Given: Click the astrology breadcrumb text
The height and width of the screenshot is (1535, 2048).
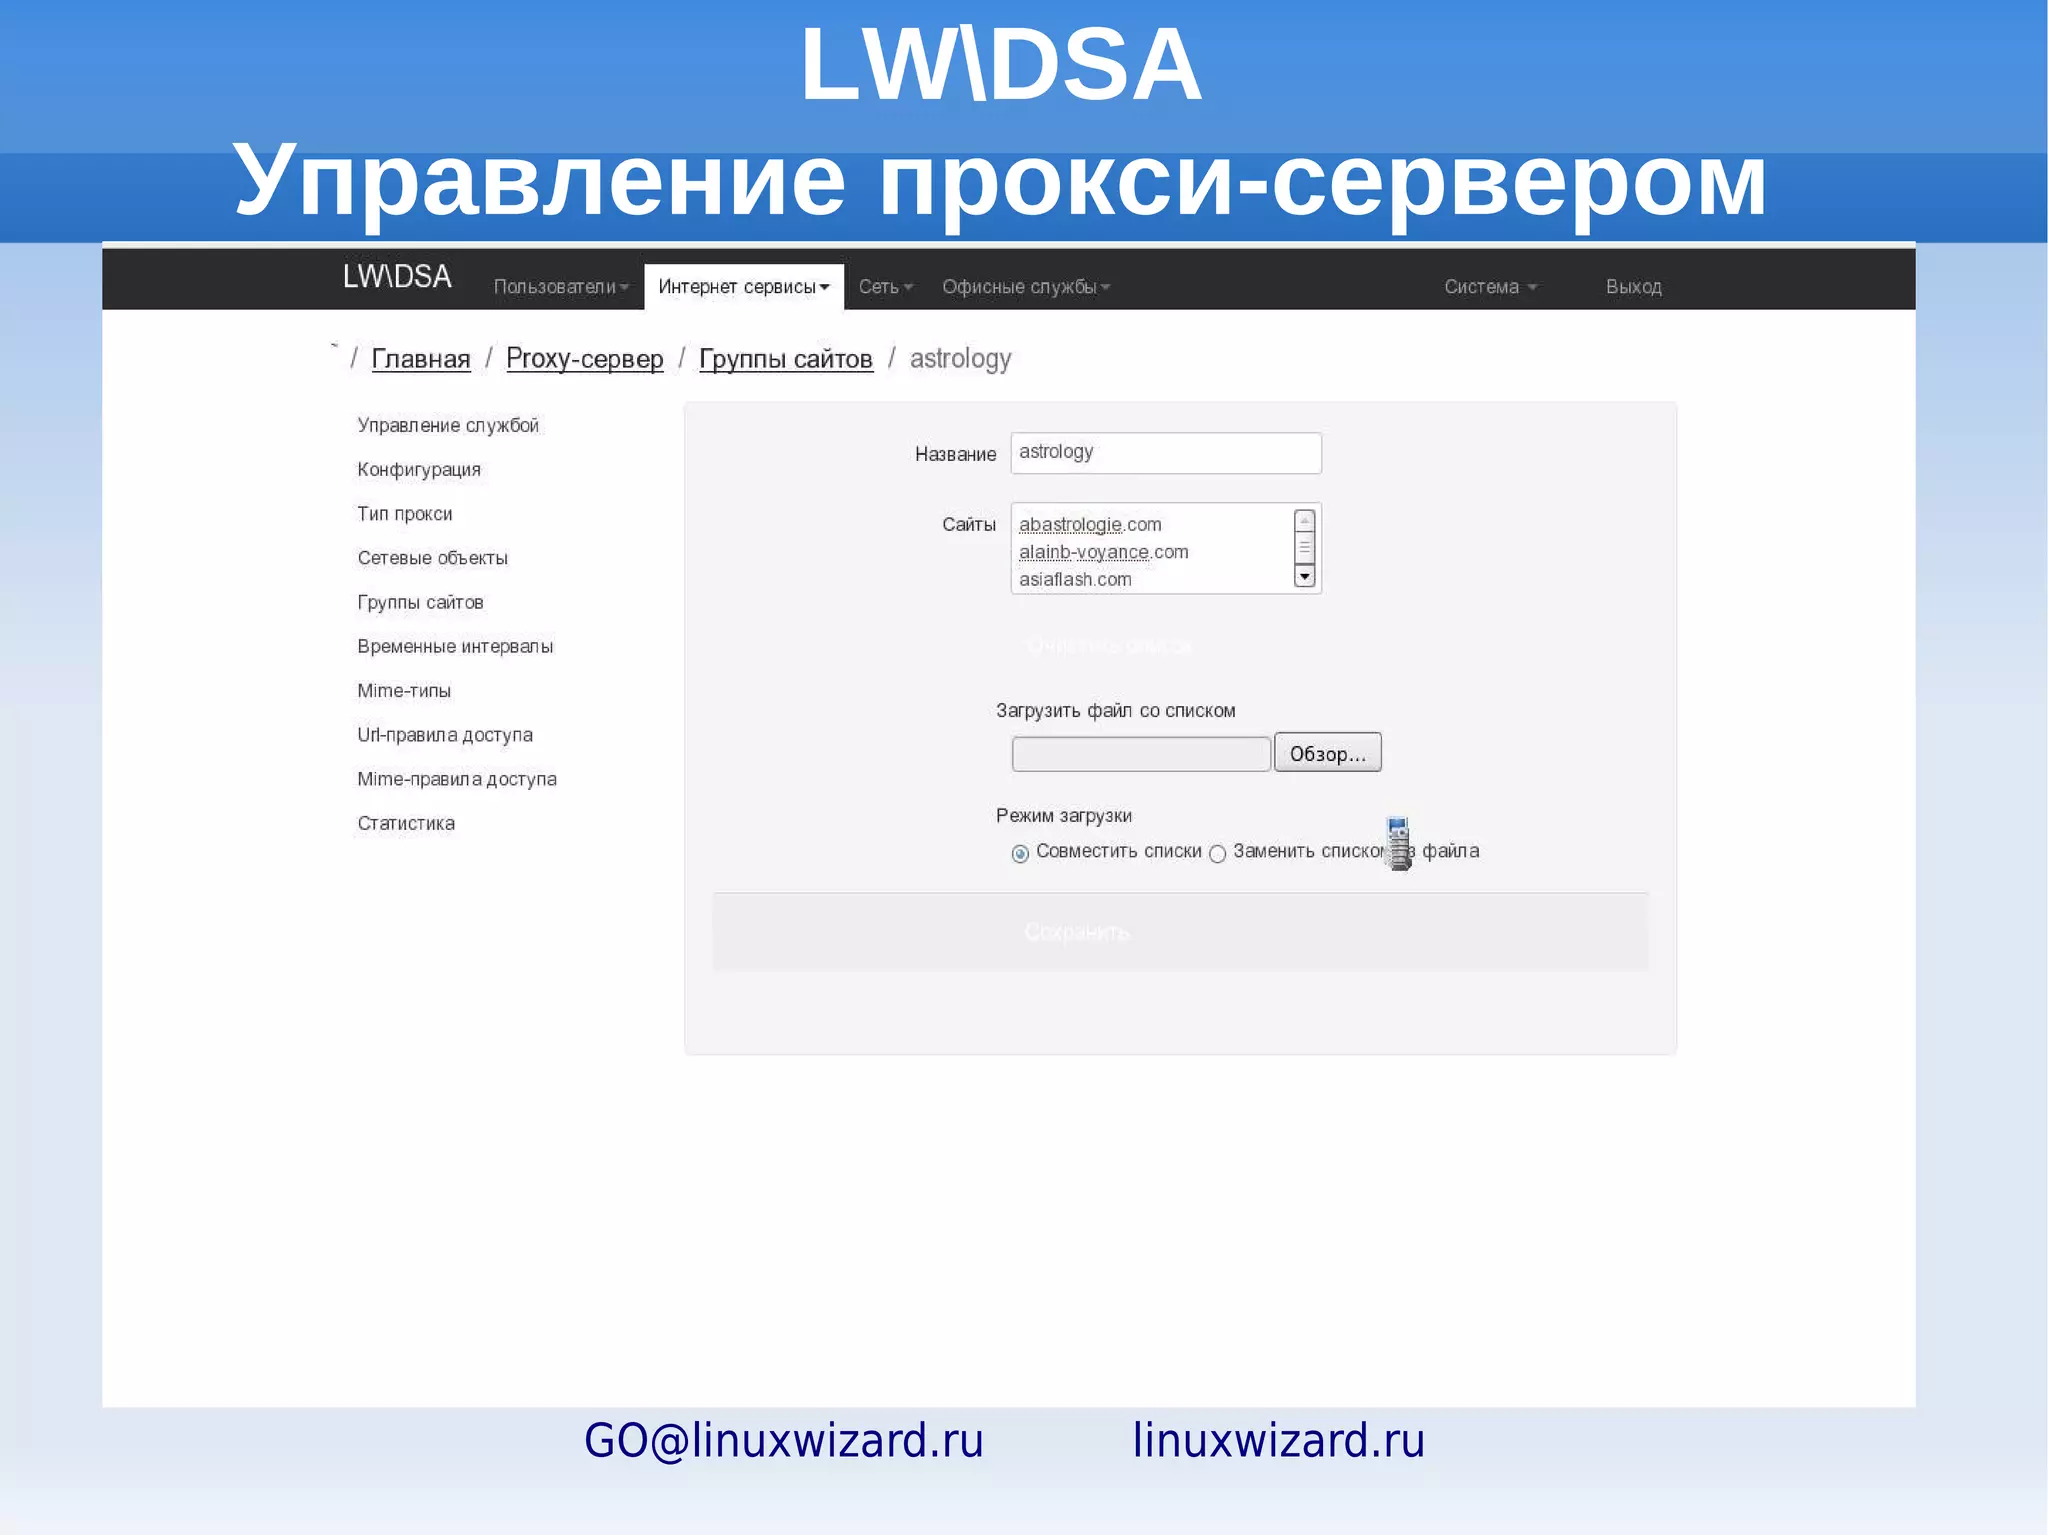Looking at the screenshot, I should coord(961,359).
